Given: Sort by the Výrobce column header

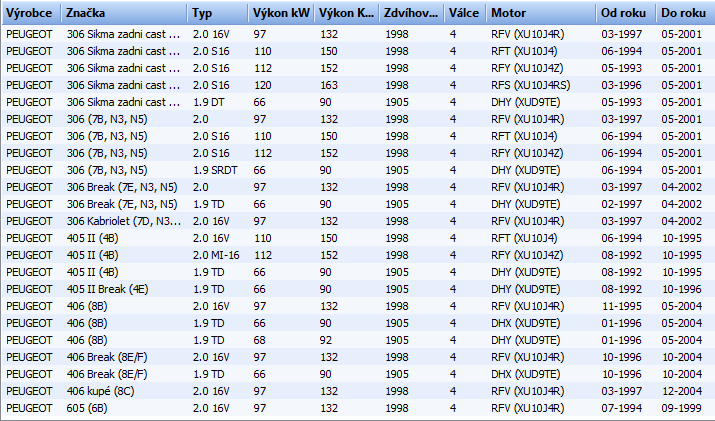Looking at the screenshot, I should 31,13.
